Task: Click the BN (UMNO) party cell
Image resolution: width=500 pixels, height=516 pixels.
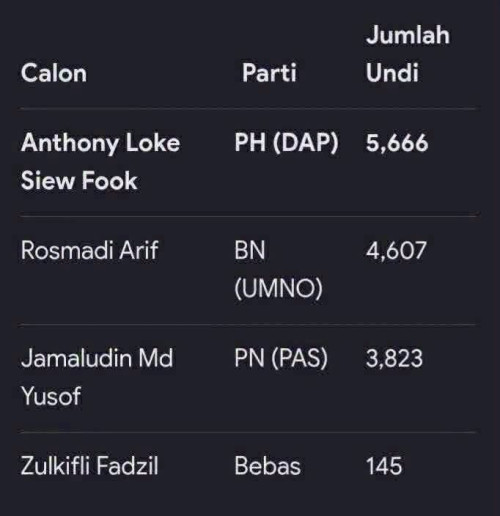Action: click(278, 269)
